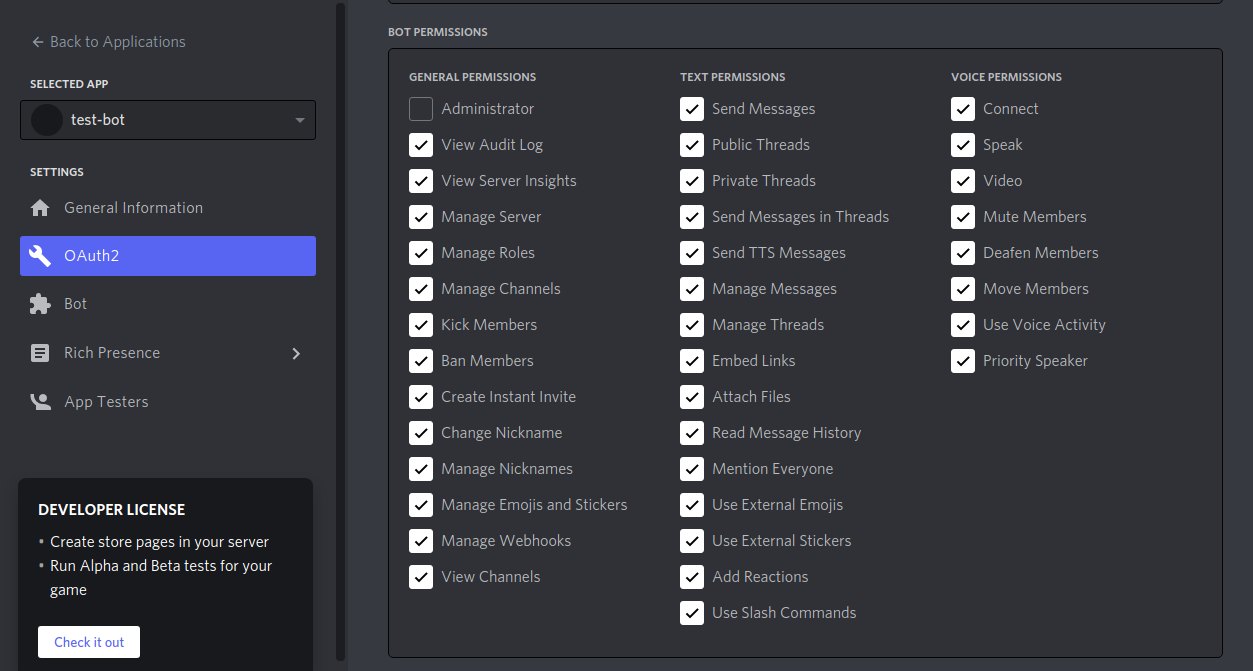Toggle Add Reactions checkbox
The width and height of the screenshot is (1253, 671).
click(692, 577)
